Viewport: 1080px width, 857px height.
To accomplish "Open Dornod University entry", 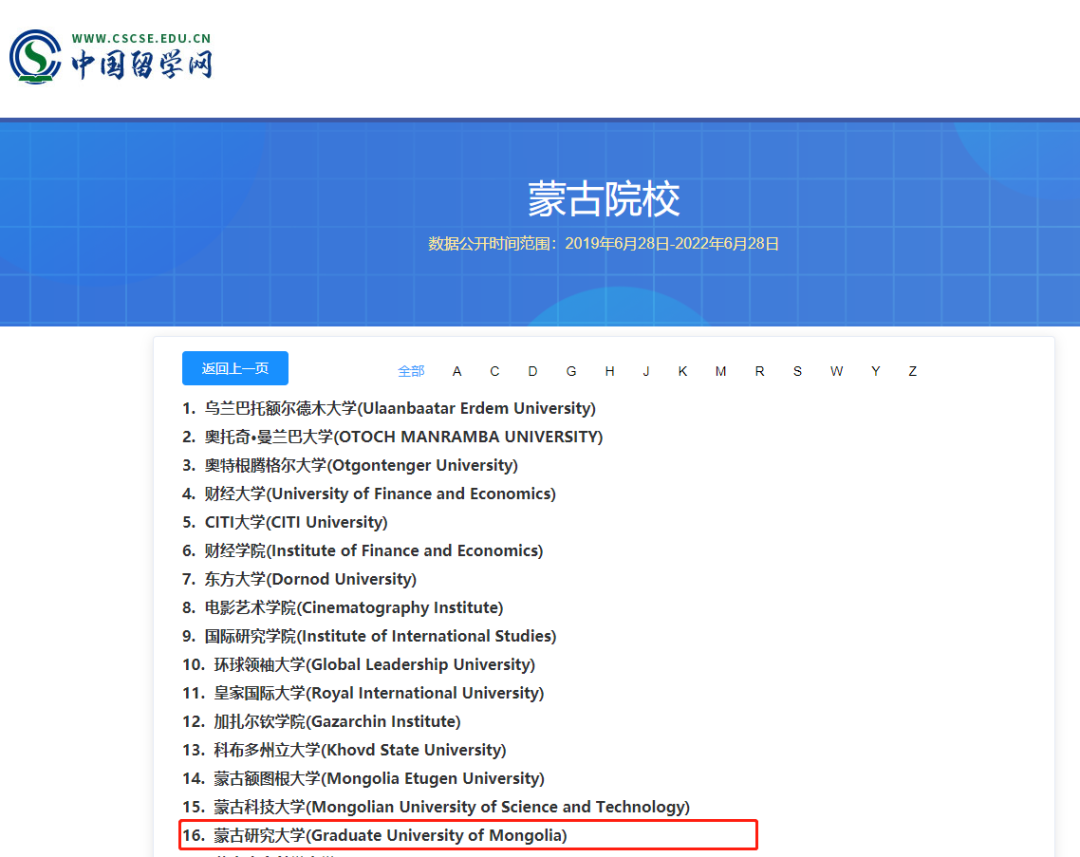I will (x=300, y=579).
